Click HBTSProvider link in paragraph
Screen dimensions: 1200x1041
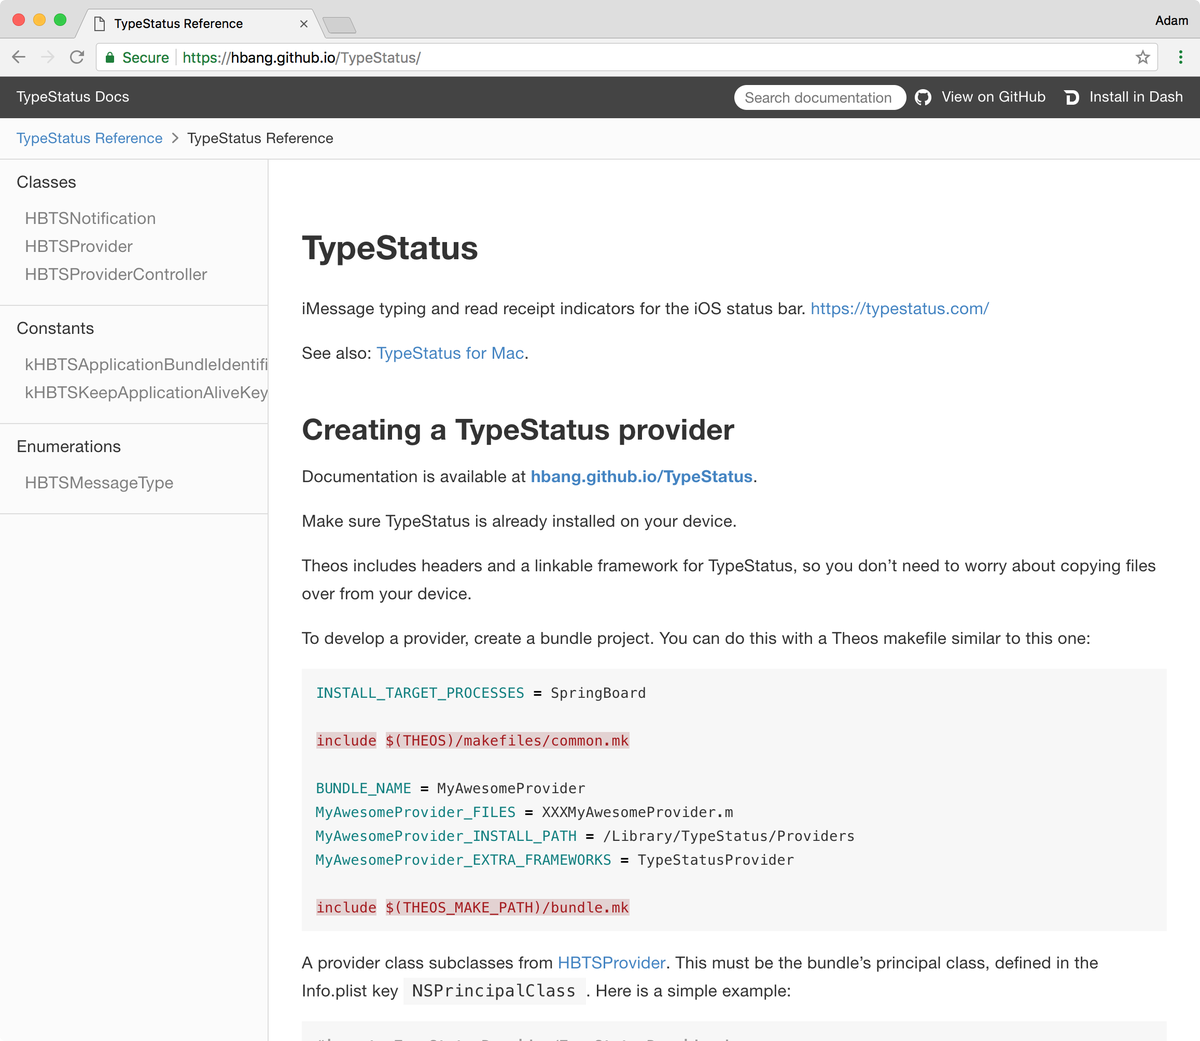coord(612,963)
